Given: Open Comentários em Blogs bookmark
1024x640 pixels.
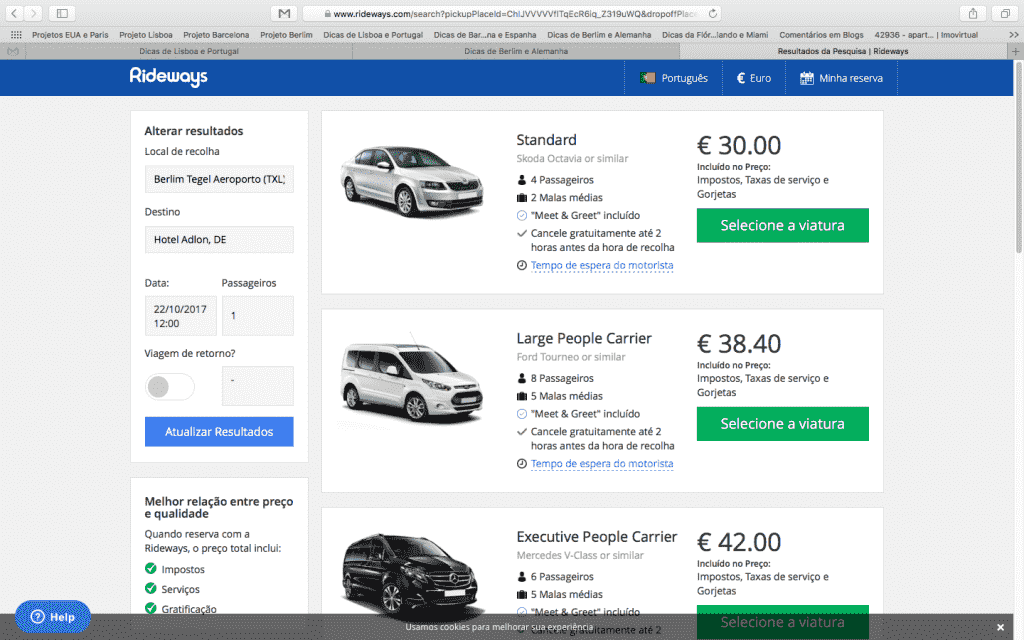Looking at the screenshot, I should pos(821,35).
